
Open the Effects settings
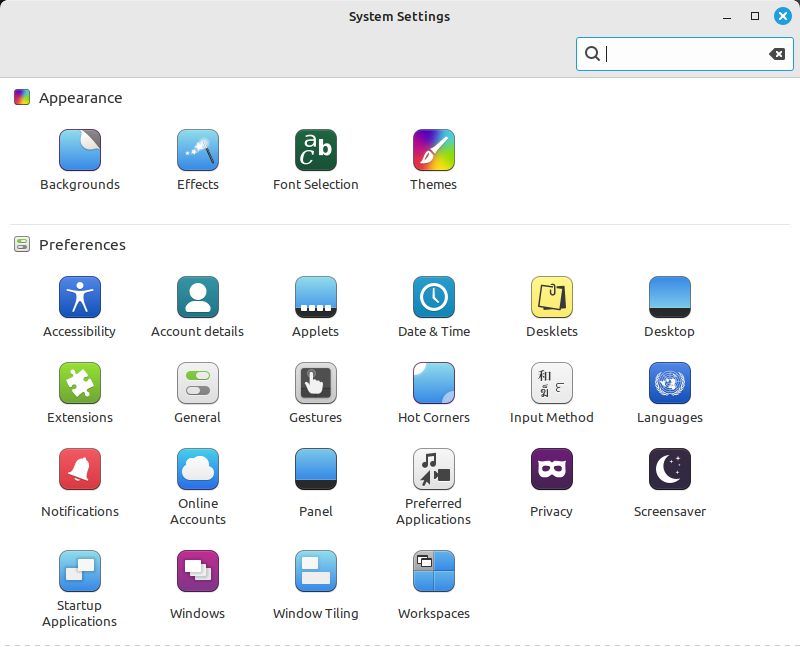tap(197, 158)
